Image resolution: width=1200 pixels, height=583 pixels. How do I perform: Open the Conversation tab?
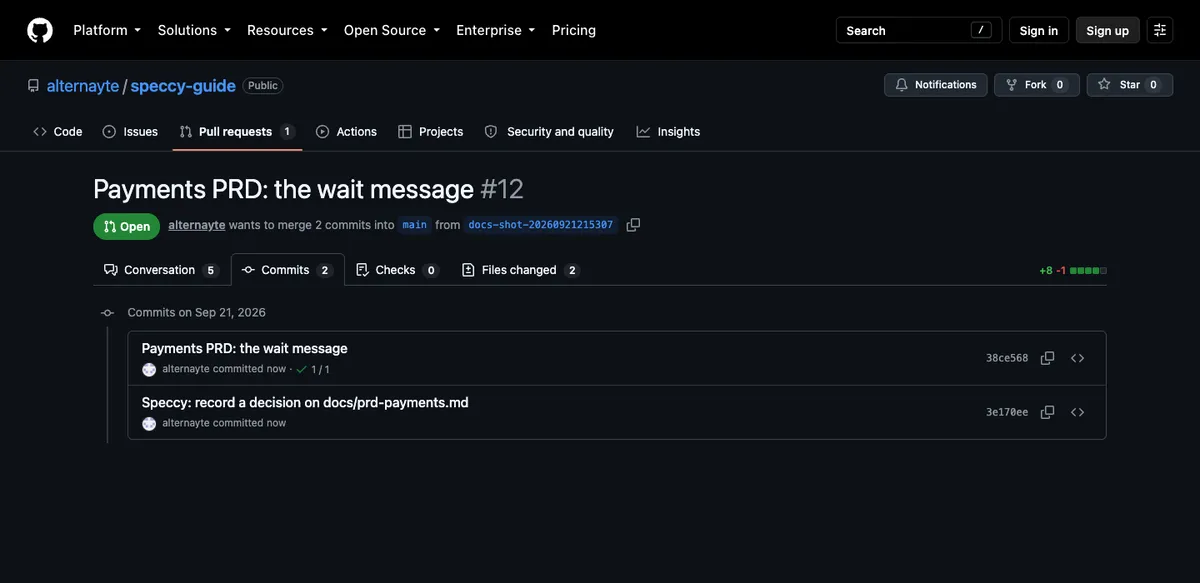coord(160,270)
